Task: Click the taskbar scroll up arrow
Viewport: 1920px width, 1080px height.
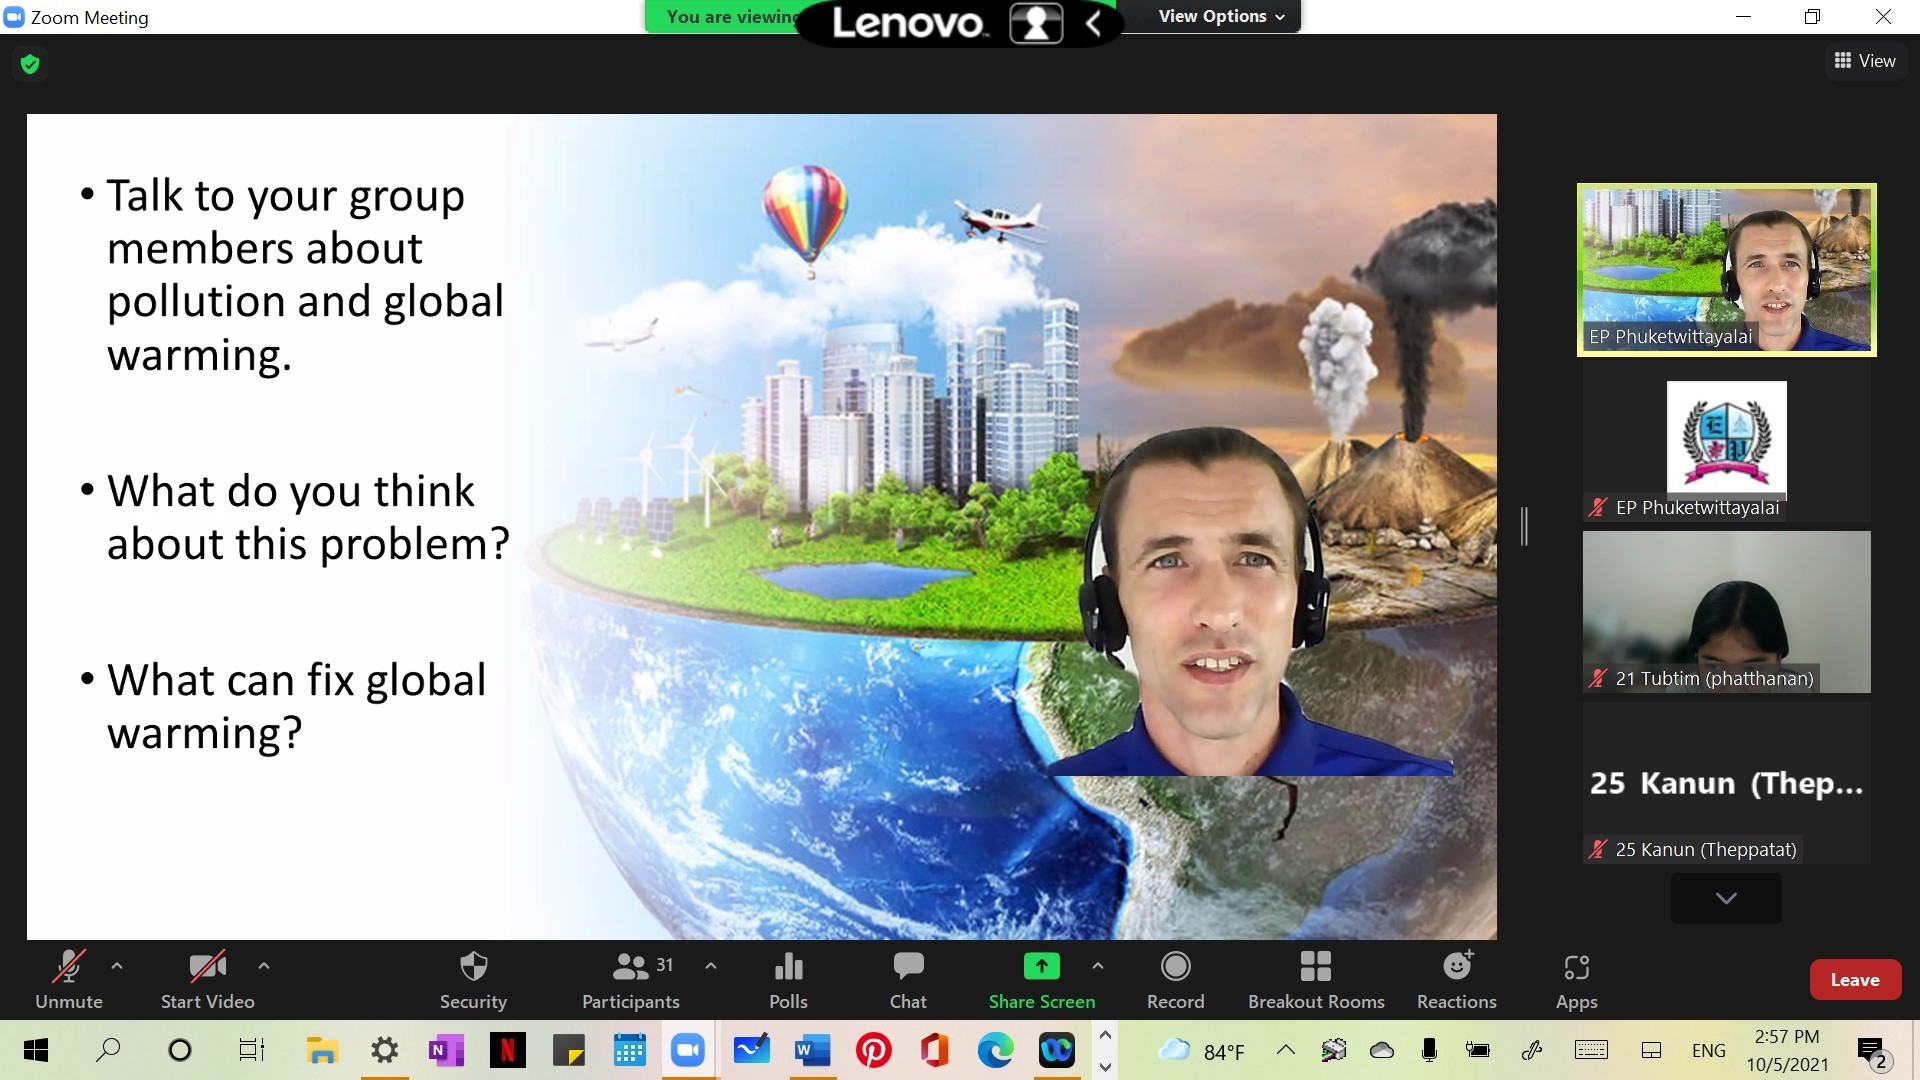Action: coord(1105,1034)
